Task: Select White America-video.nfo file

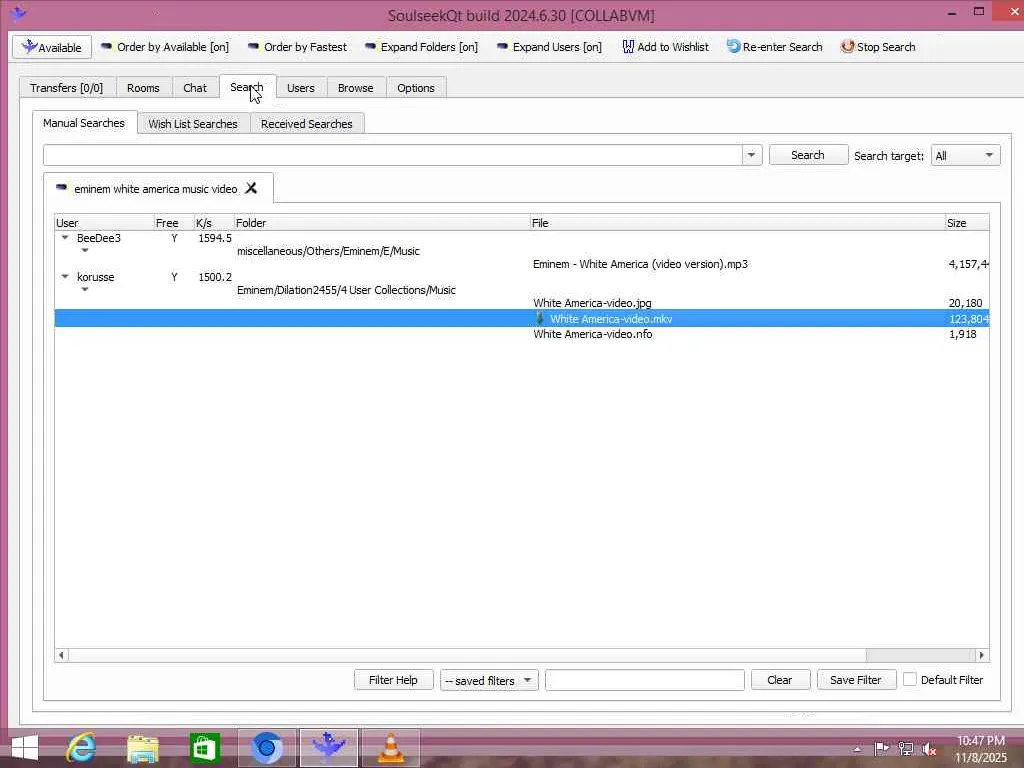Action: click(x=592, y=334)
